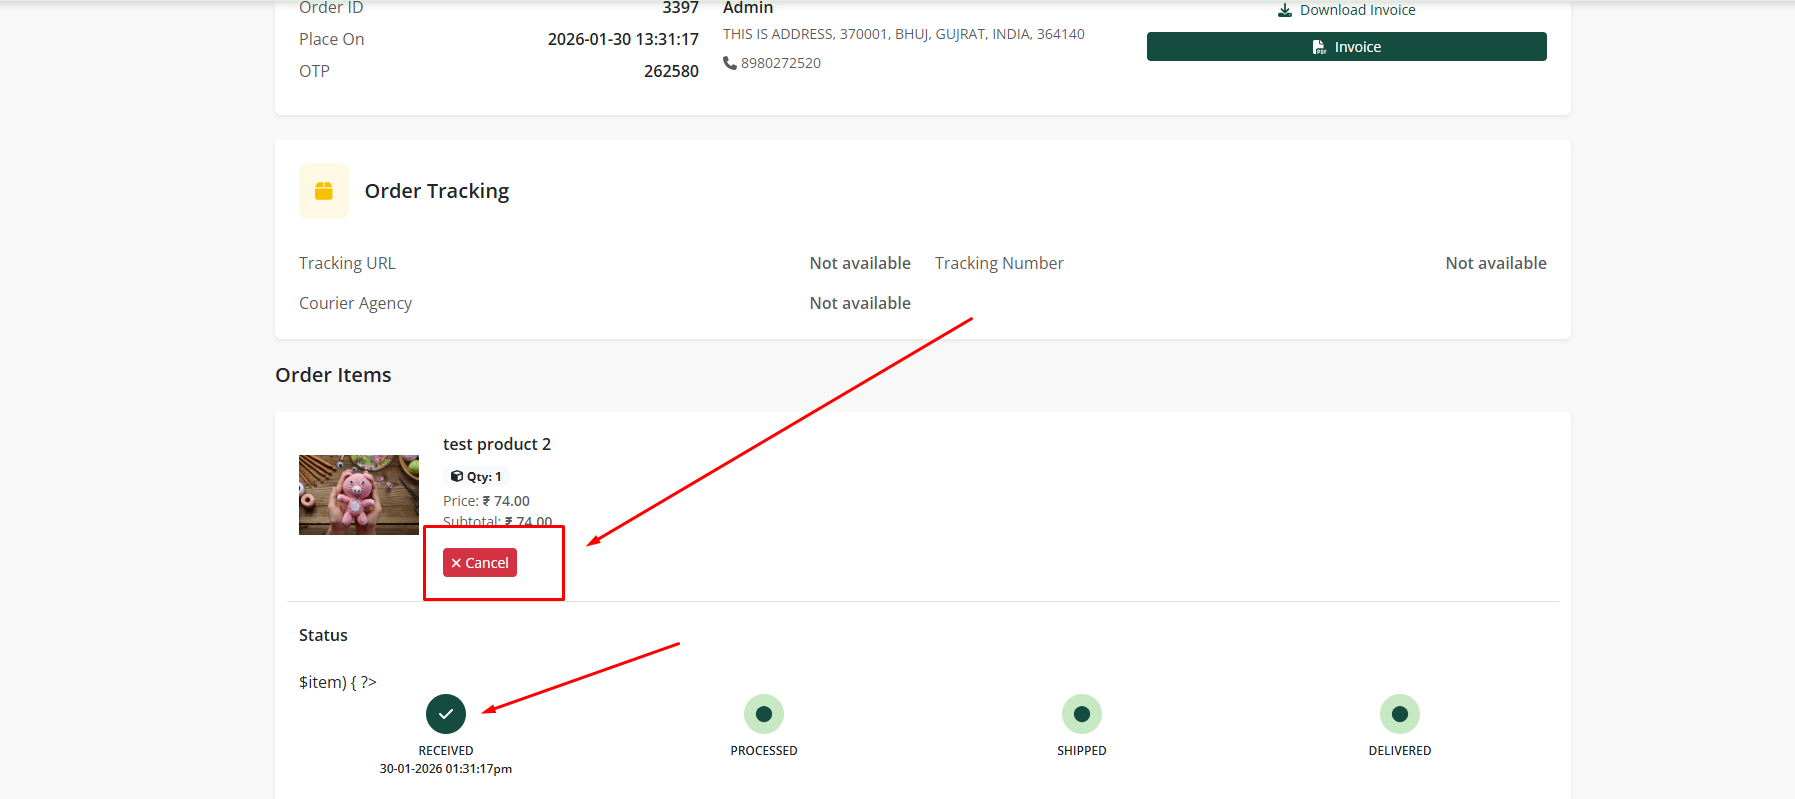1795x799 pixels.
Task: Click Not available next to Courier Agency
Action: pos(860,303)
